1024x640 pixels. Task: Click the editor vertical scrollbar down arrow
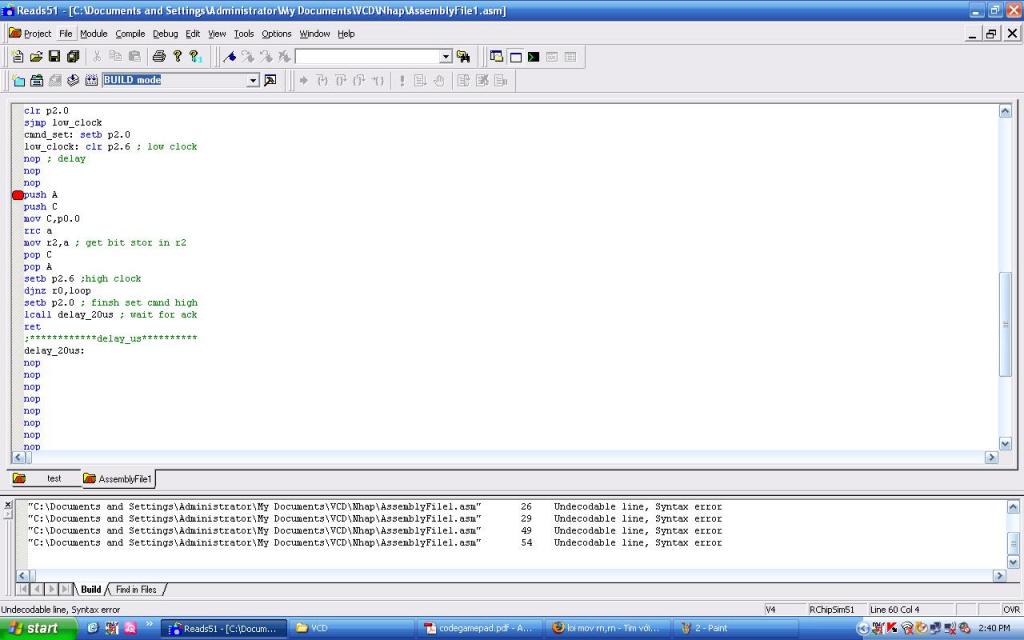click(1005, 444)
